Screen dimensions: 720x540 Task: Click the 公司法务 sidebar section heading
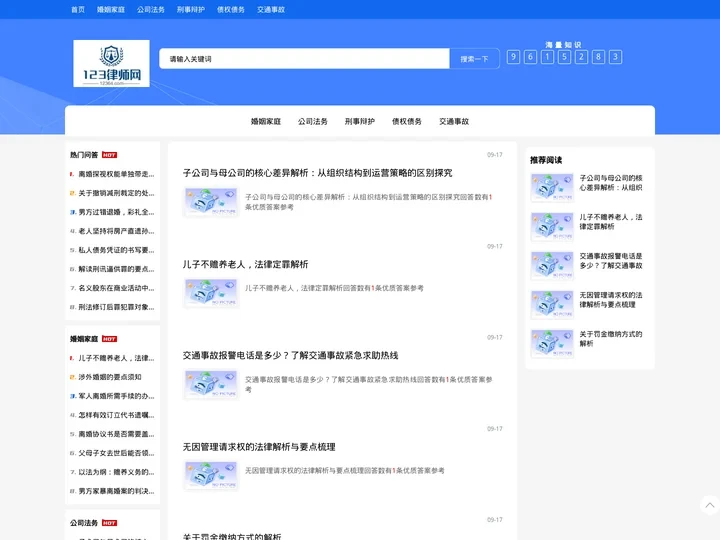point(84,523)
